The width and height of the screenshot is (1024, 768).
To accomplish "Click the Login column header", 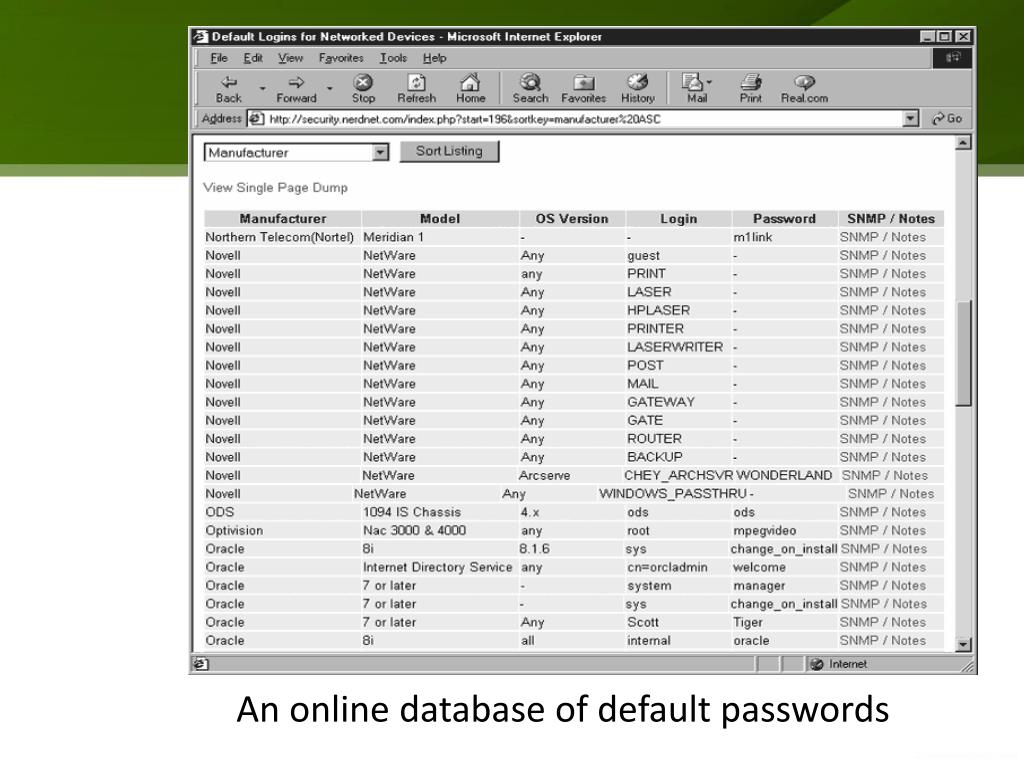I will 678,219.
